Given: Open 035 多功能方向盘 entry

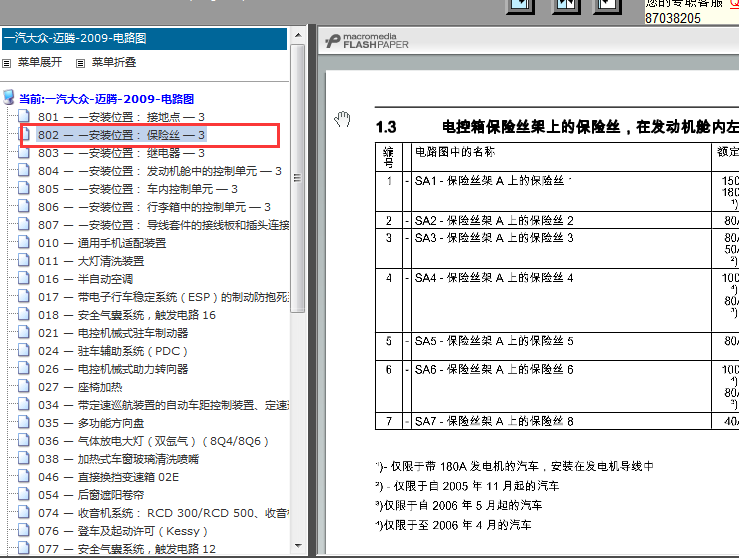Looking at the screenshot, I should [91, 423].
